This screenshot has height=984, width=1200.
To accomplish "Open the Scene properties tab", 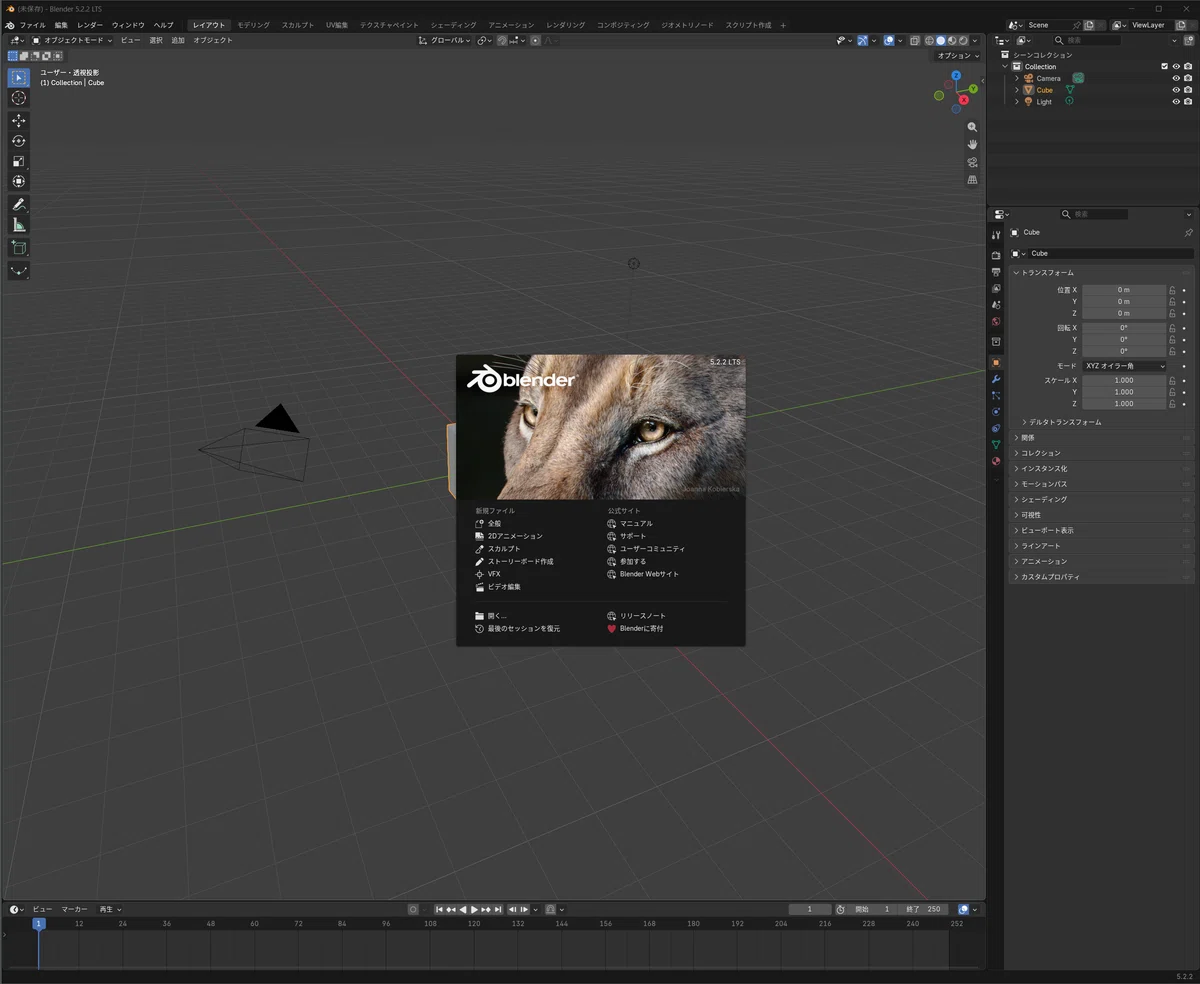I will (x=996, y=305).
